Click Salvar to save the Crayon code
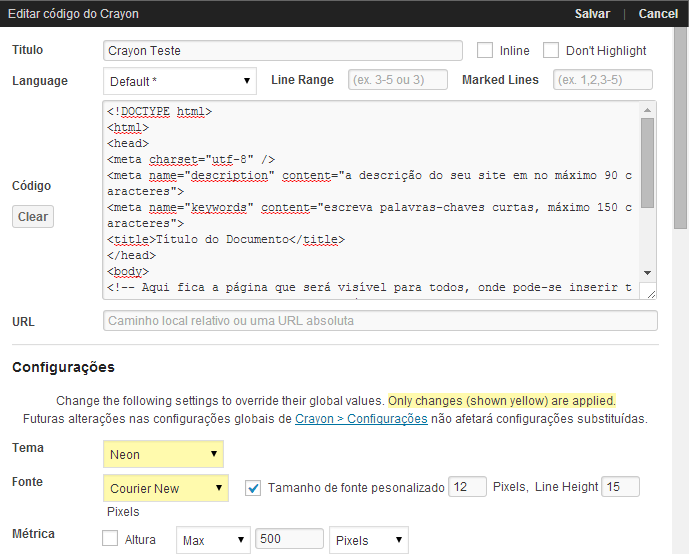Image resolution: width=689 pixels, height=554 pixels. 592,14
